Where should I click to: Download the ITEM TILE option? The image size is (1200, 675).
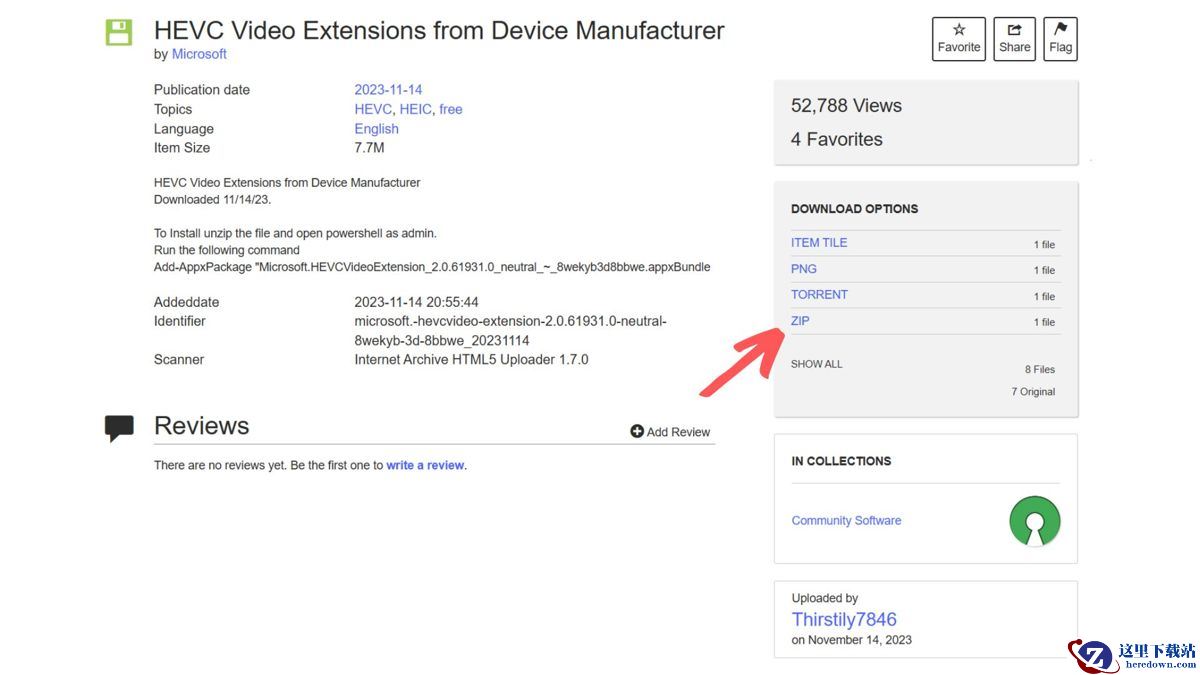[x=819, y=243]
